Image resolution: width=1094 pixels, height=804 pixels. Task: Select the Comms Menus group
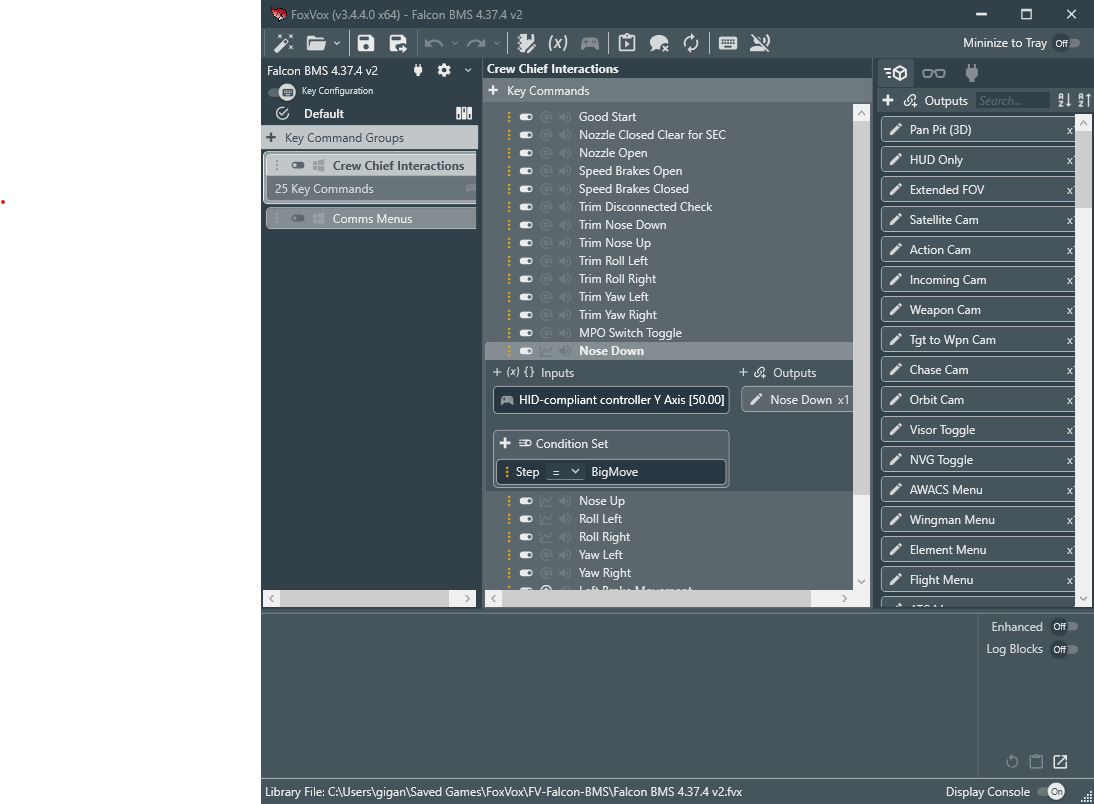(371, 218)
